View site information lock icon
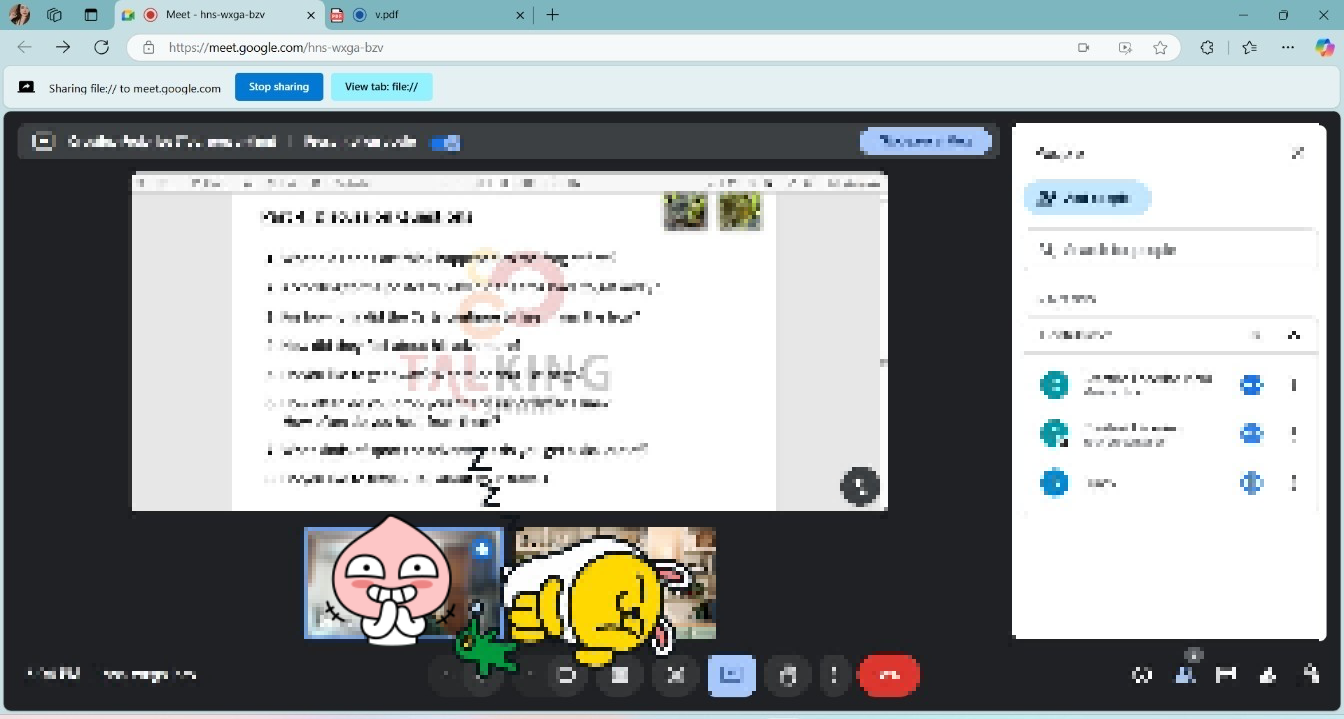 click(x=149, y=48)
